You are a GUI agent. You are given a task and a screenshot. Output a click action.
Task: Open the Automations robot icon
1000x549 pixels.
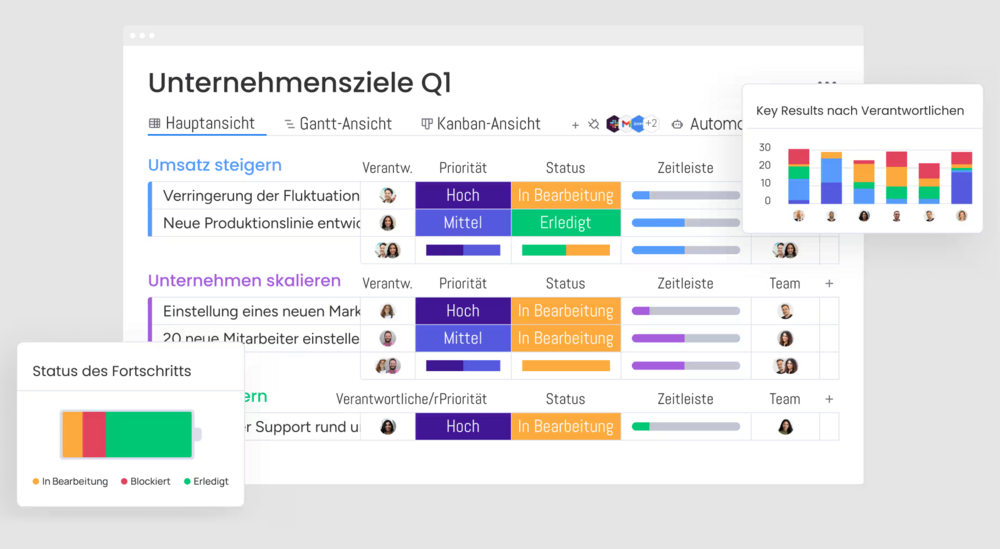(677, 125)
